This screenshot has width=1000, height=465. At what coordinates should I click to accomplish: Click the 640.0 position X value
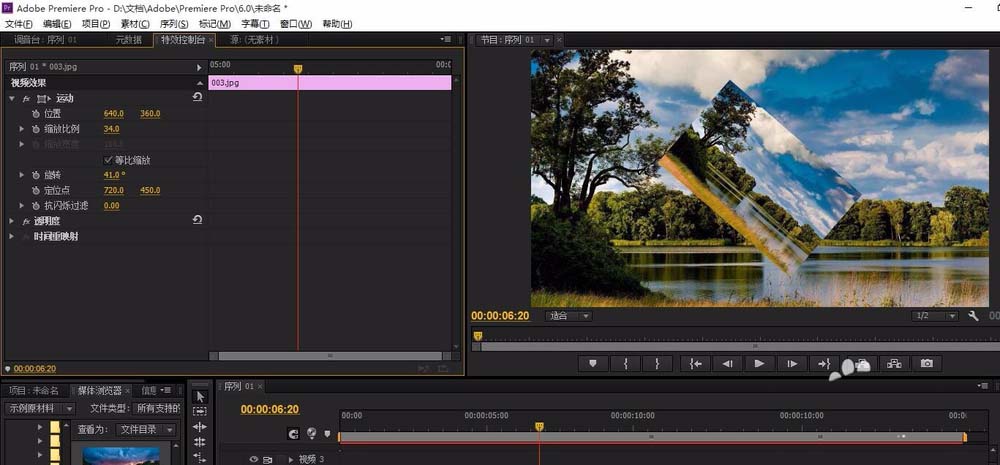point(113,114)
